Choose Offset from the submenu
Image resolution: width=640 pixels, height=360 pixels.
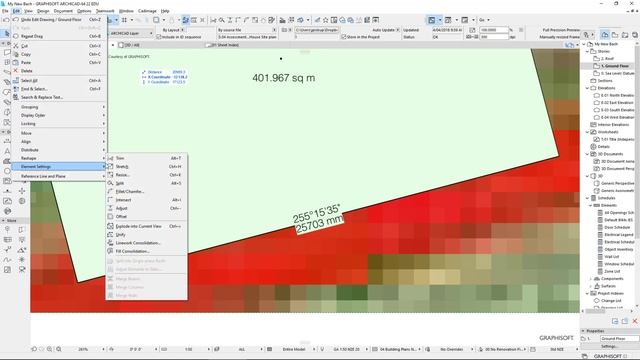[x=146, y=216]
